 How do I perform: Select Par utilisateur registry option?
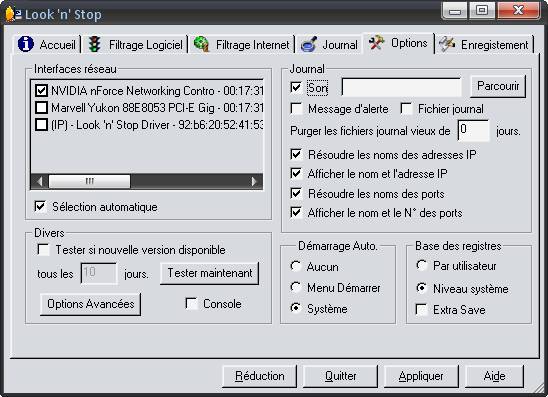[x=421, y=265]
